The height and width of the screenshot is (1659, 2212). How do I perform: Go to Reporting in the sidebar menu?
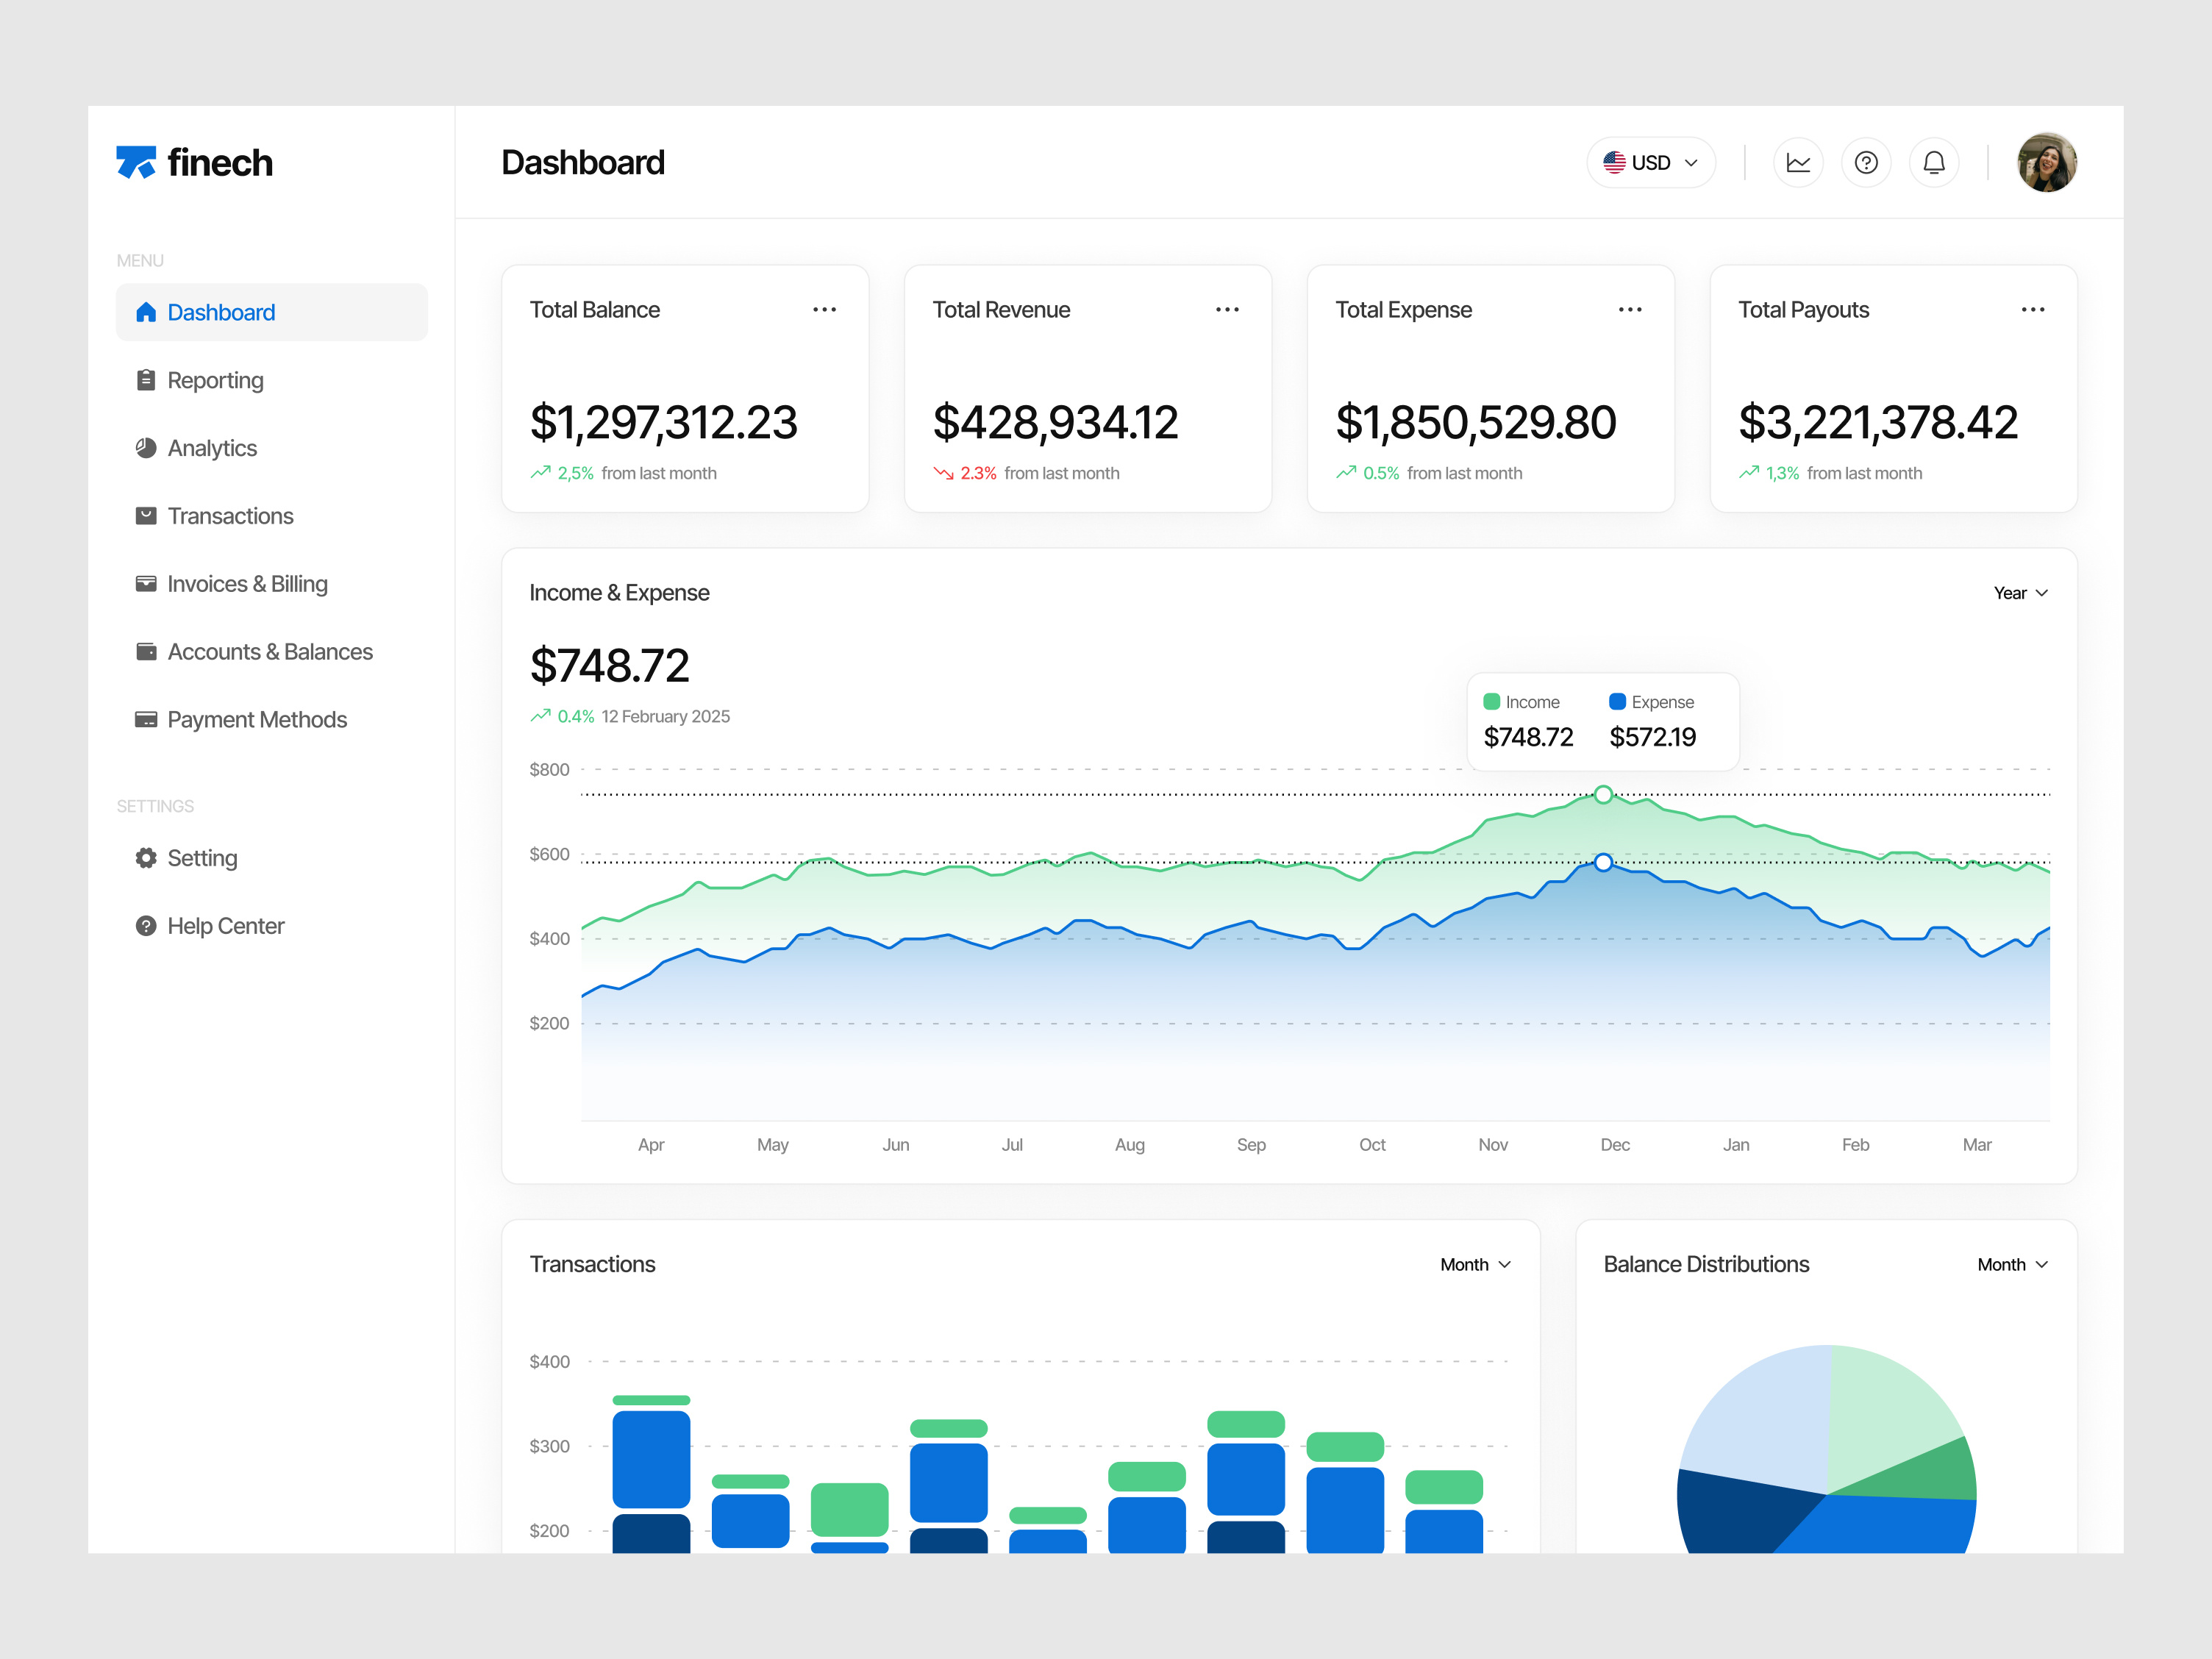coord(215,380)
